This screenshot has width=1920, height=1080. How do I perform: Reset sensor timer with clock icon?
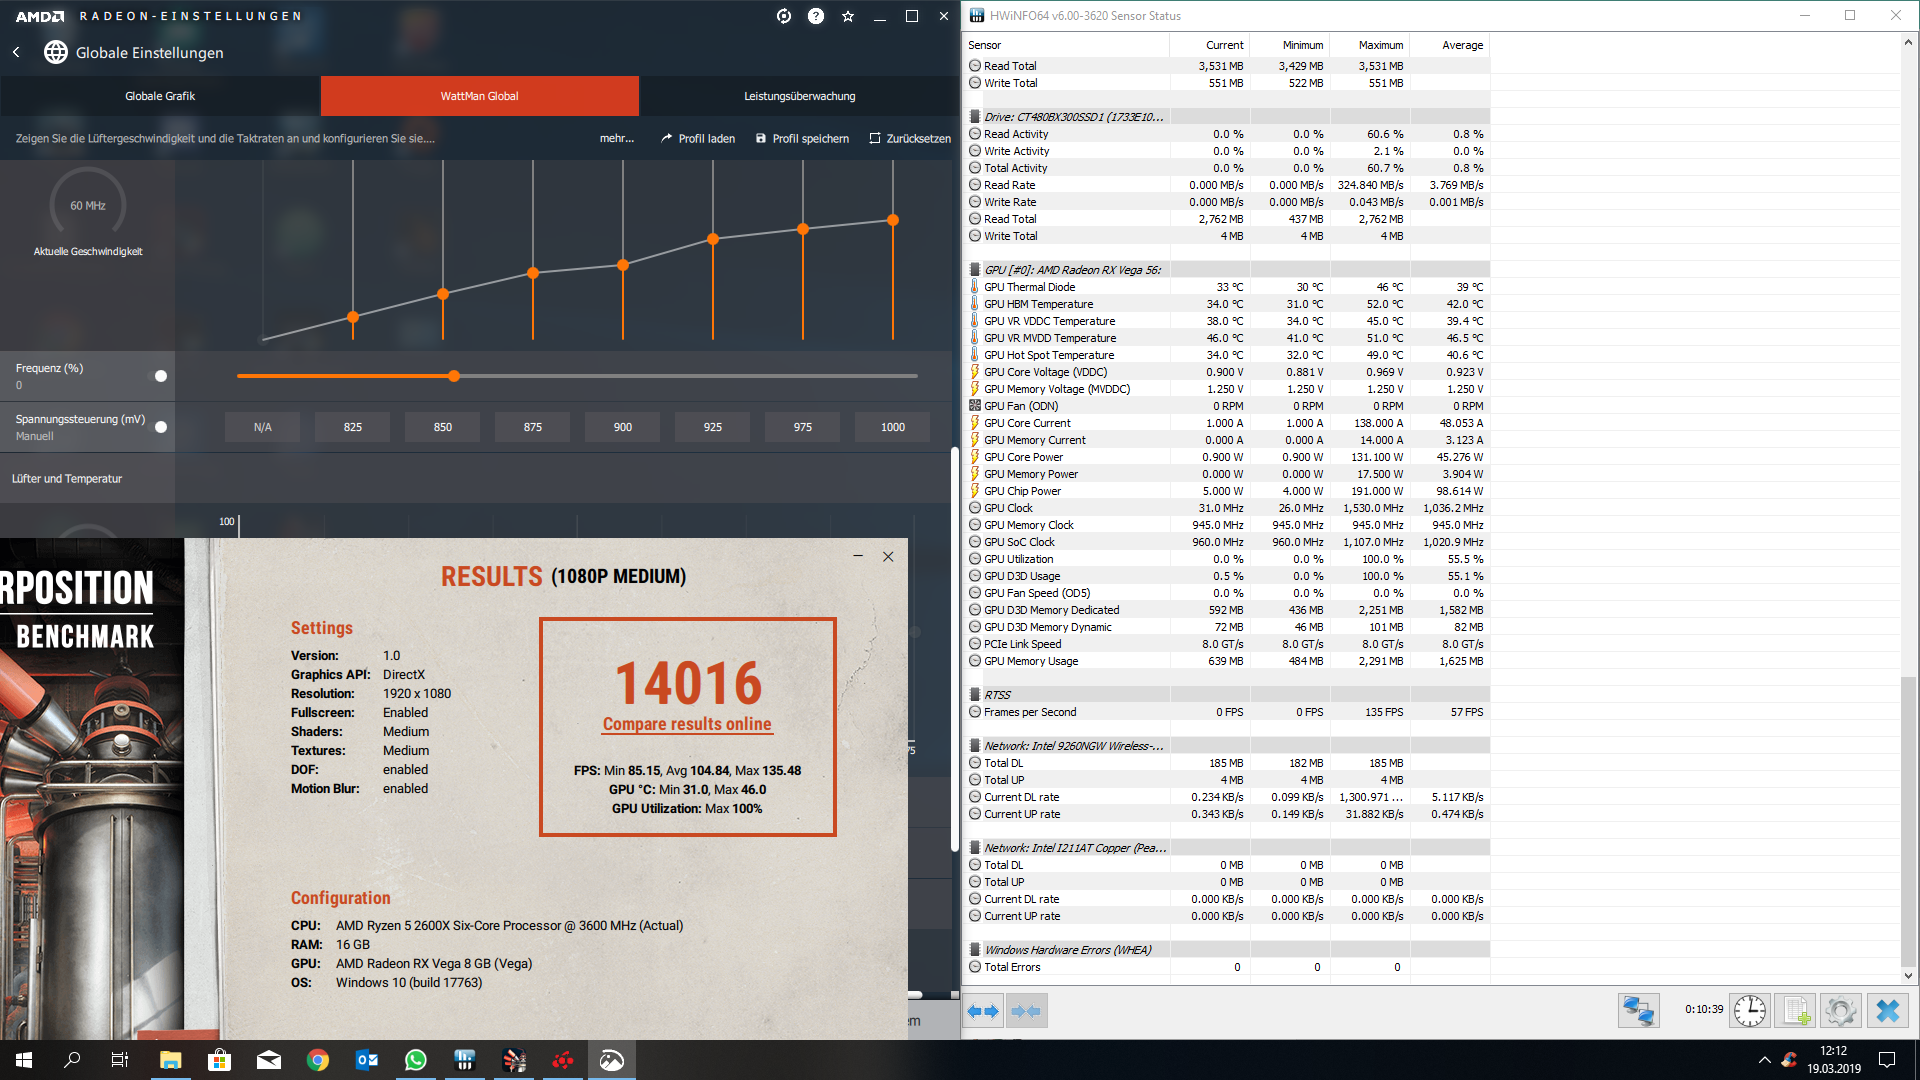1749,1011
